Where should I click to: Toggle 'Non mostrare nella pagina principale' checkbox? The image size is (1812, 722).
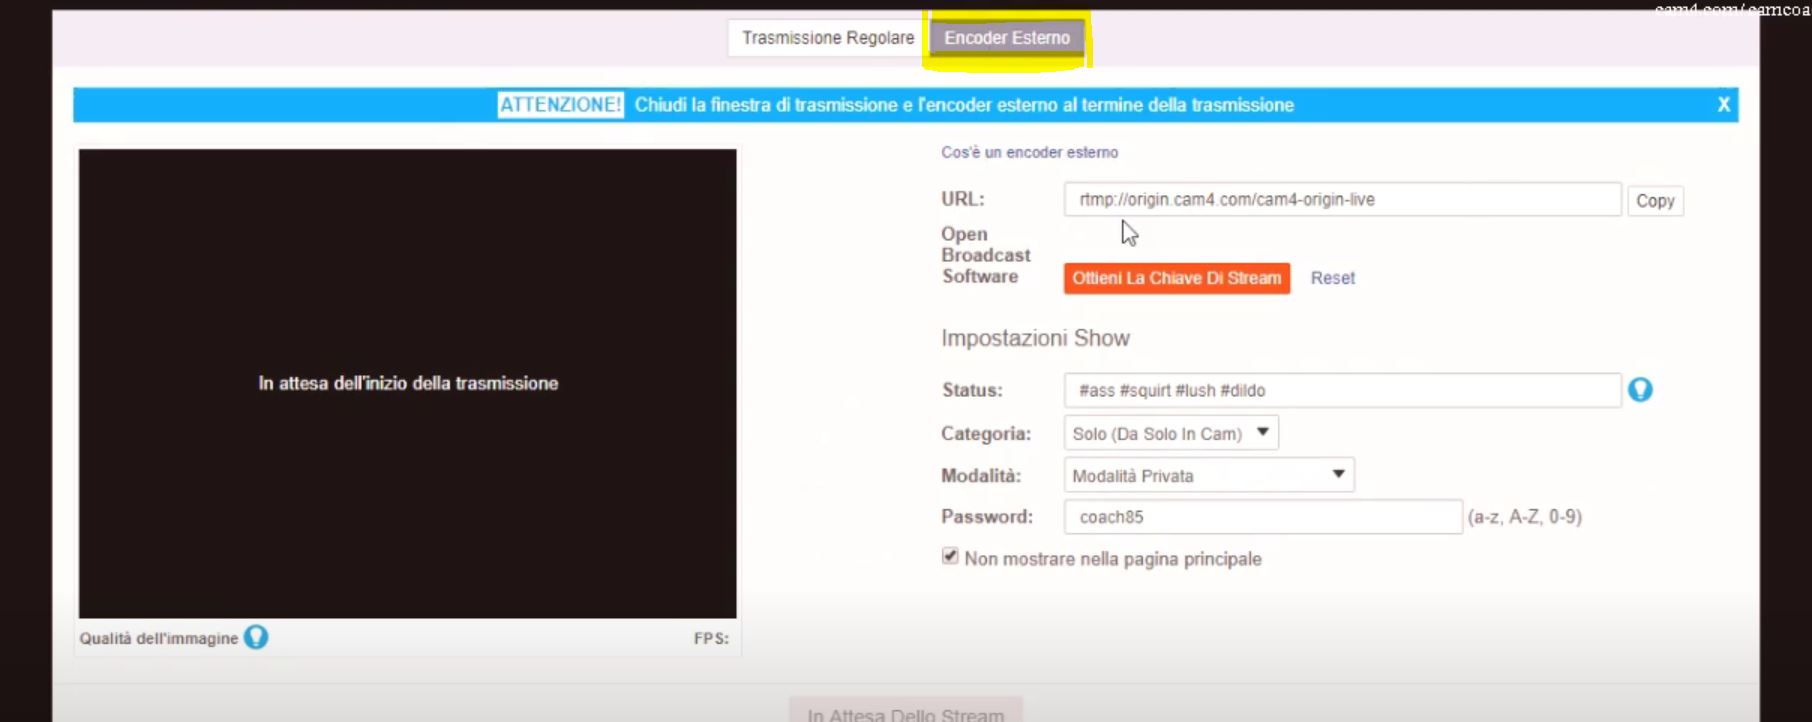click(x=950, y=557)
